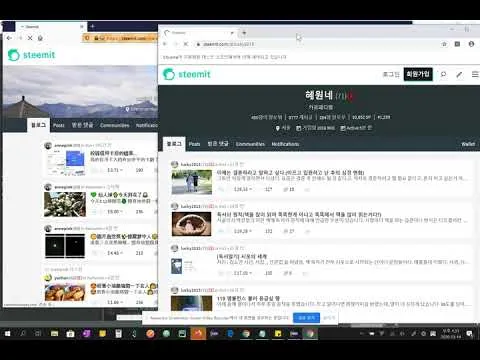This screenshot has height=360, width=480.
Task: Open the white flowers thumbnail in left window
Action: 65,204
